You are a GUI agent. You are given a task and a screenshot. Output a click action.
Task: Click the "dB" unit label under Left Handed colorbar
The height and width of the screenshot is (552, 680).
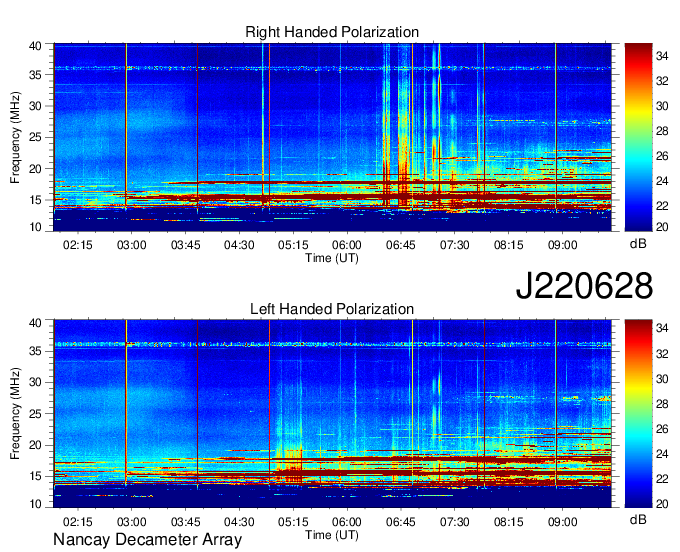[x=638, y=519]
